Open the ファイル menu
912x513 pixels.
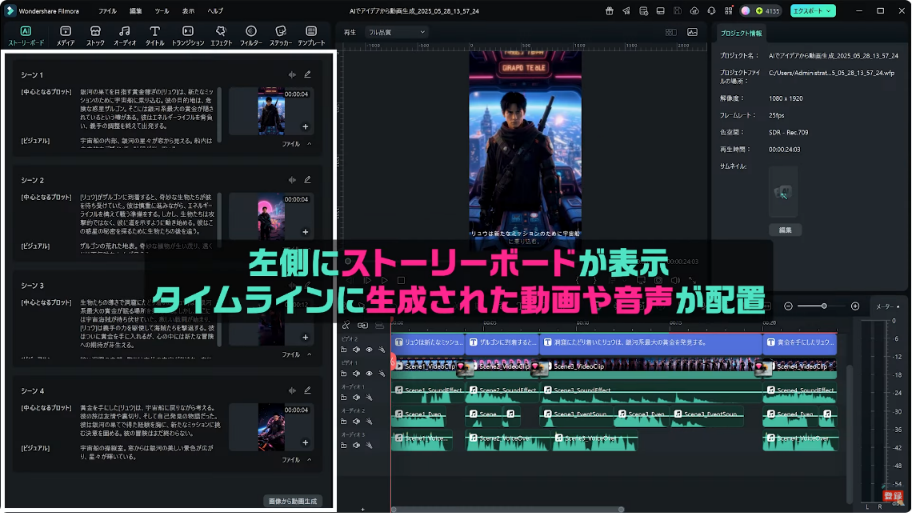point(107,11)
